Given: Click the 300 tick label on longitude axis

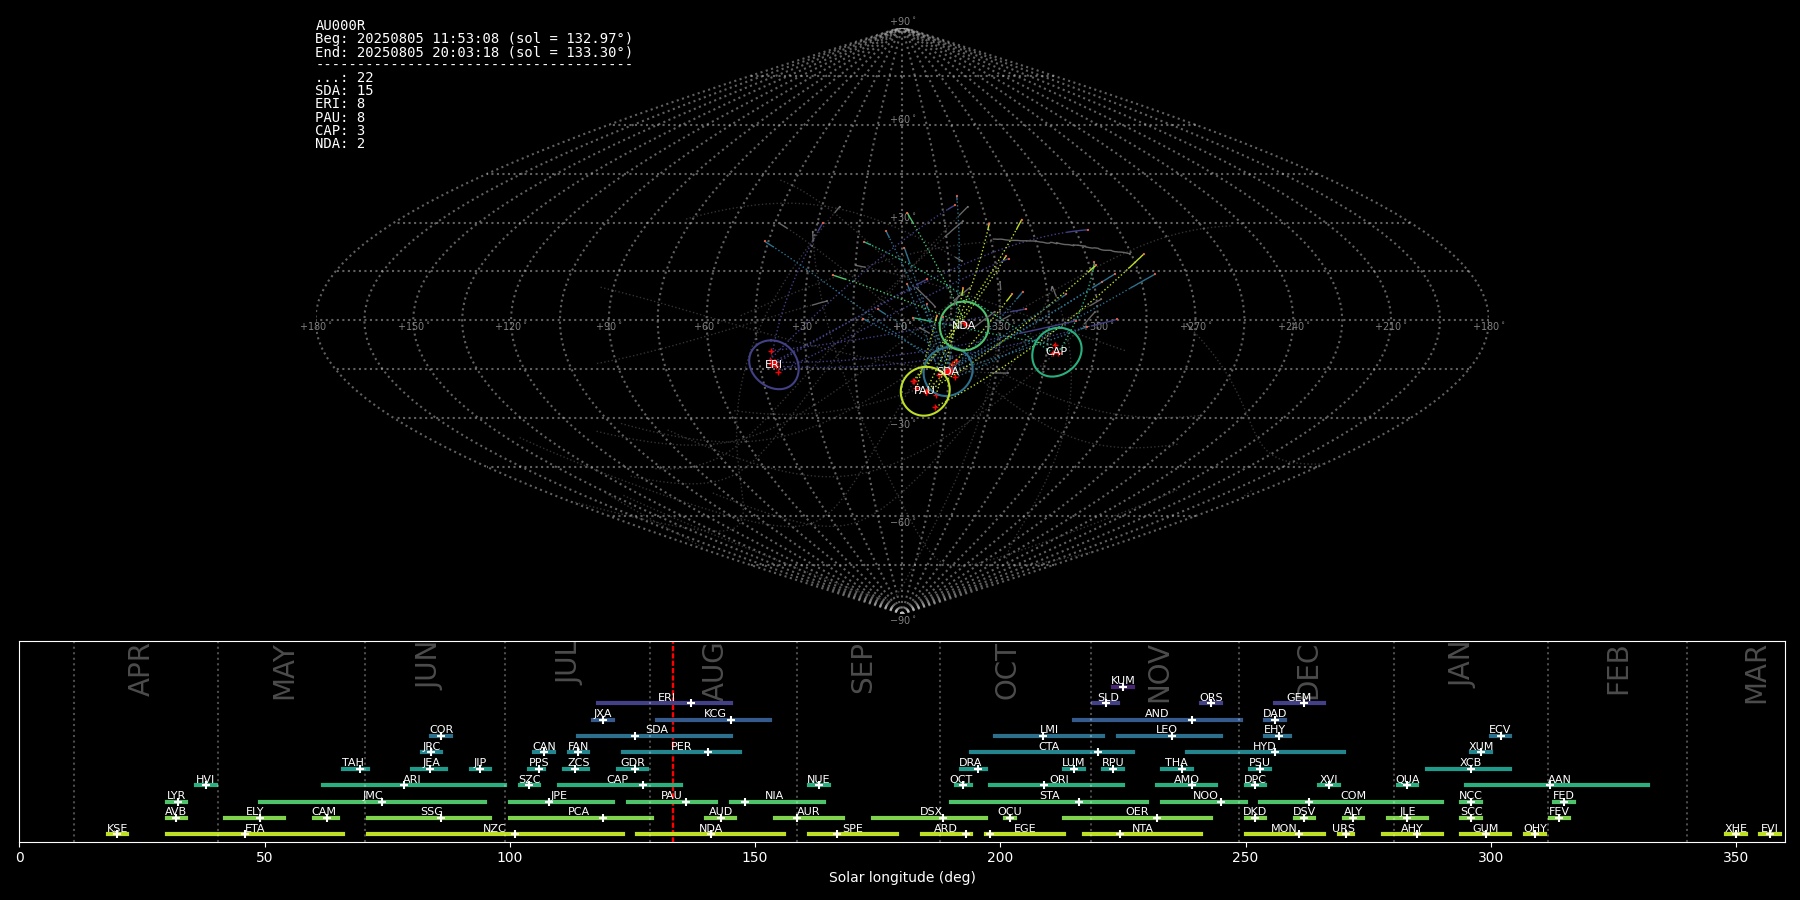Looking at the screenshot, I should [x=1490, y=858].
